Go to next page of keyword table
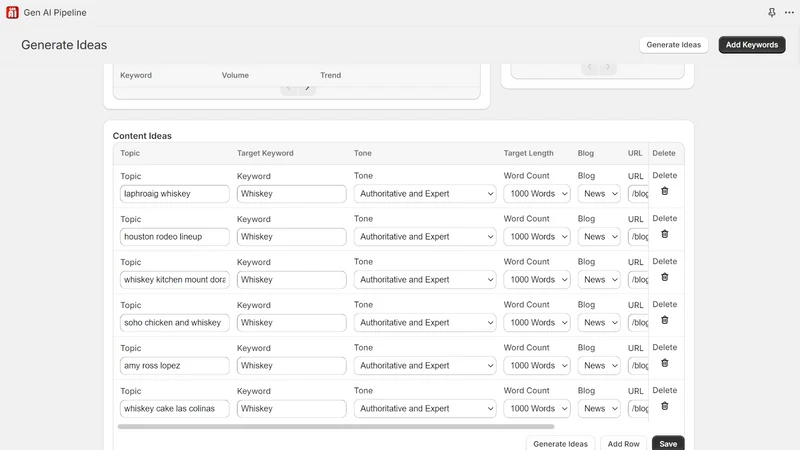The width and height of the screenshot is (800, 450). (307, 88)
